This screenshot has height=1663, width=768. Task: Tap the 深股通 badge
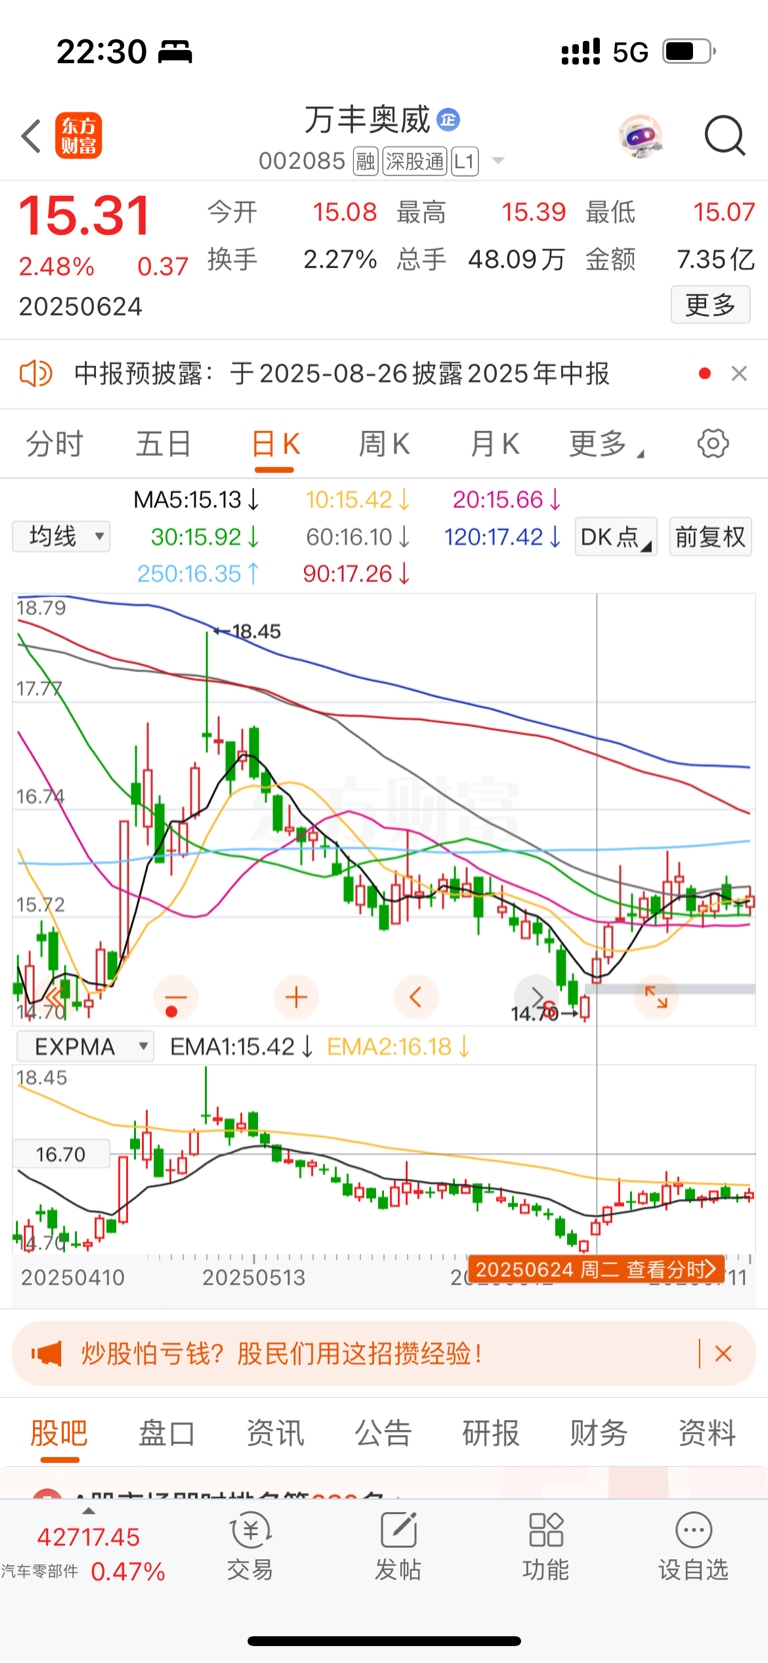415,161
